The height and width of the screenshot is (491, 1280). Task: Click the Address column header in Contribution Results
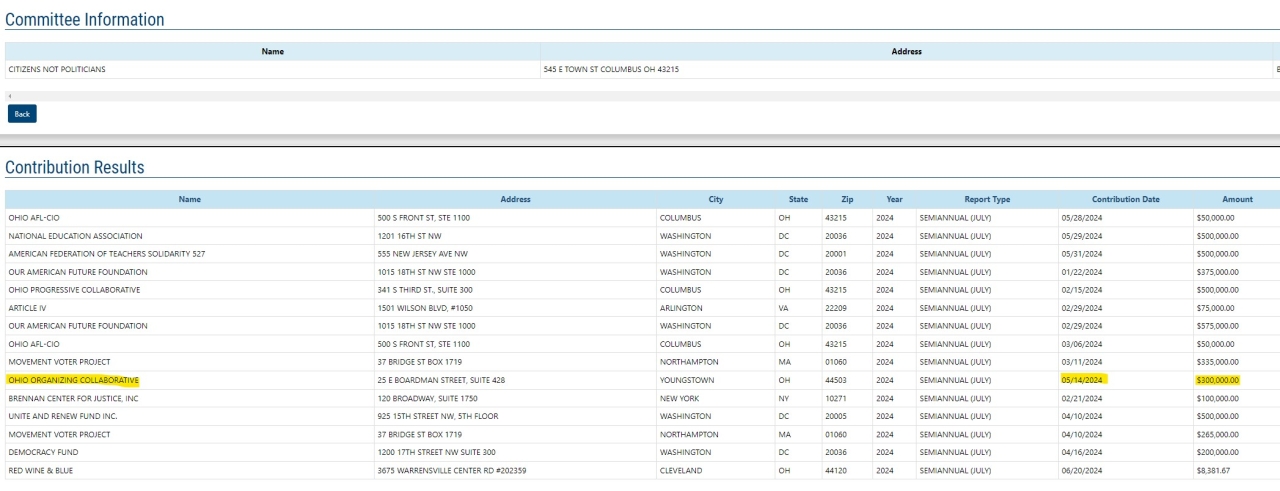(x=516, y=199)
